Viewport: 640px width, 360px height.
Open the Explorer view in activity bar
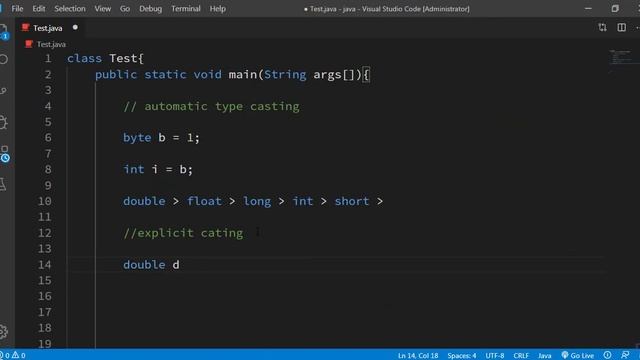point(4,32)
